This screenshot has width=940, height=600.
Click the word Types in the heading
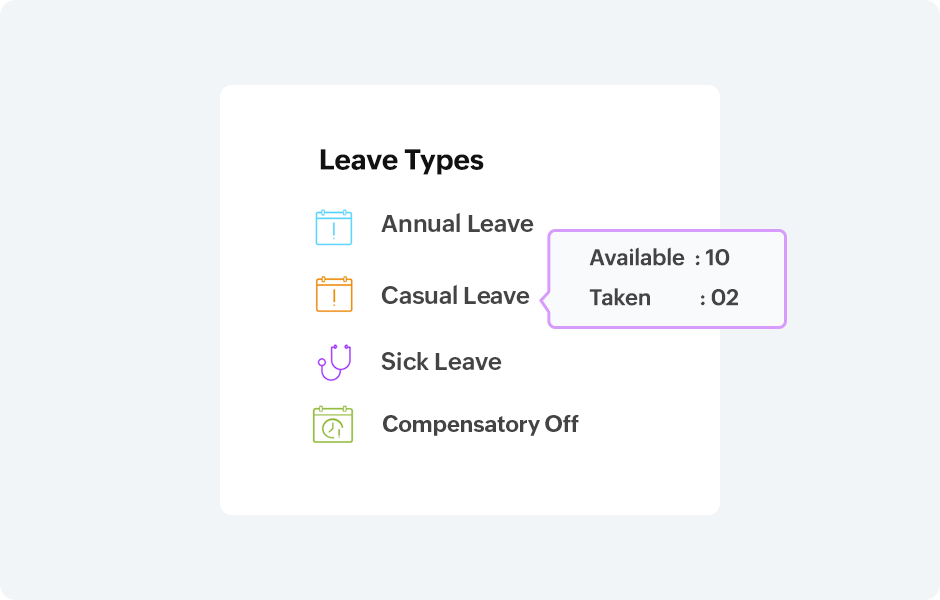coord(443,160)
